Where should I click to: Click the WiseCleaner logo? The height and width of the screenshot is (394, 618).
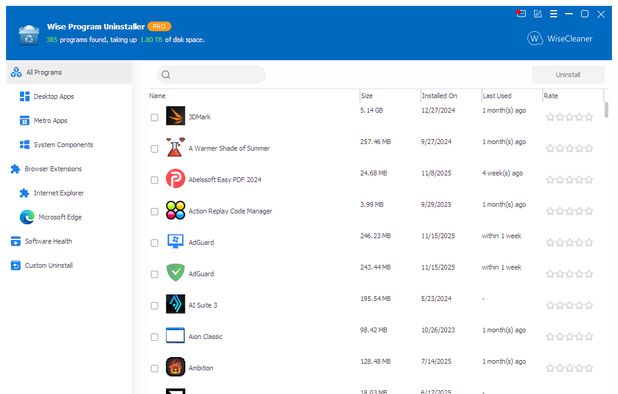(x=560, y=39)
